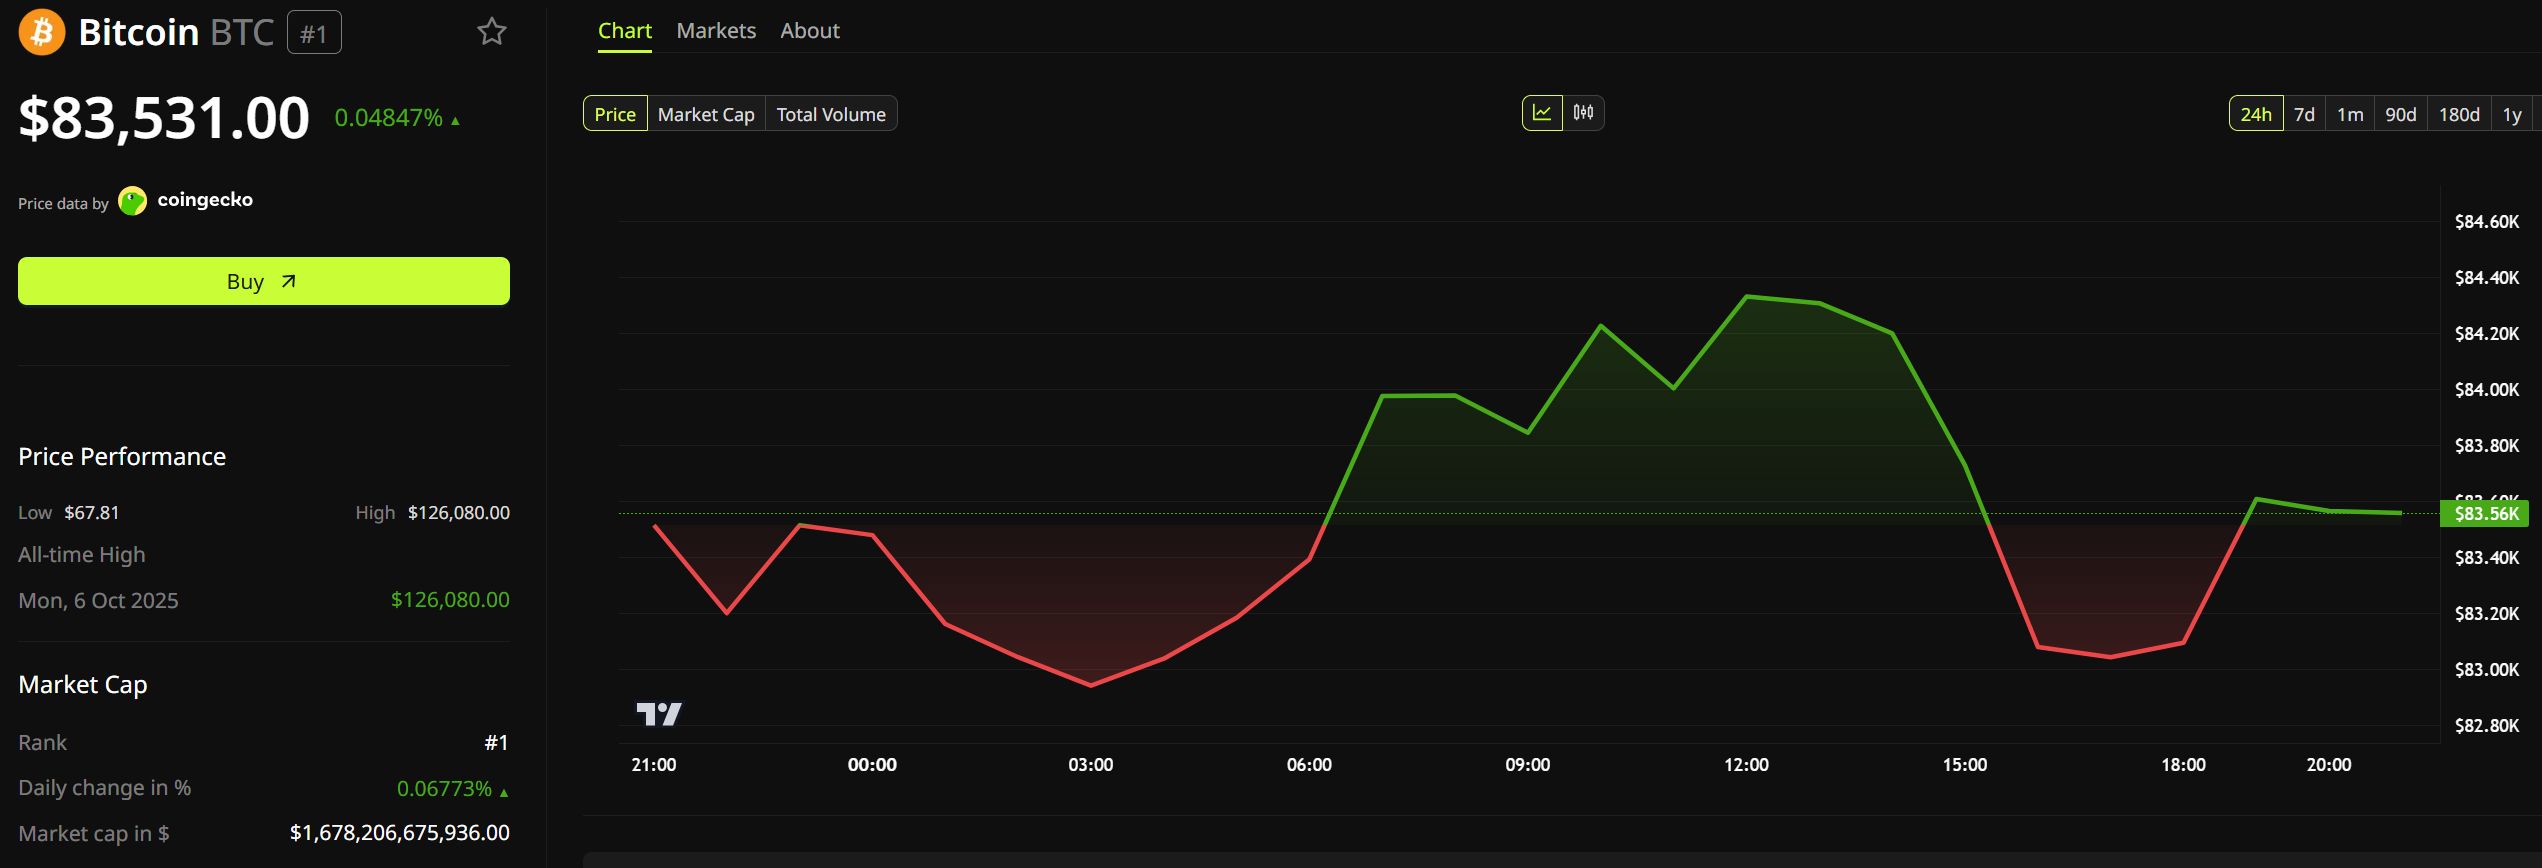Click the $83,531.00 price value

164,118
